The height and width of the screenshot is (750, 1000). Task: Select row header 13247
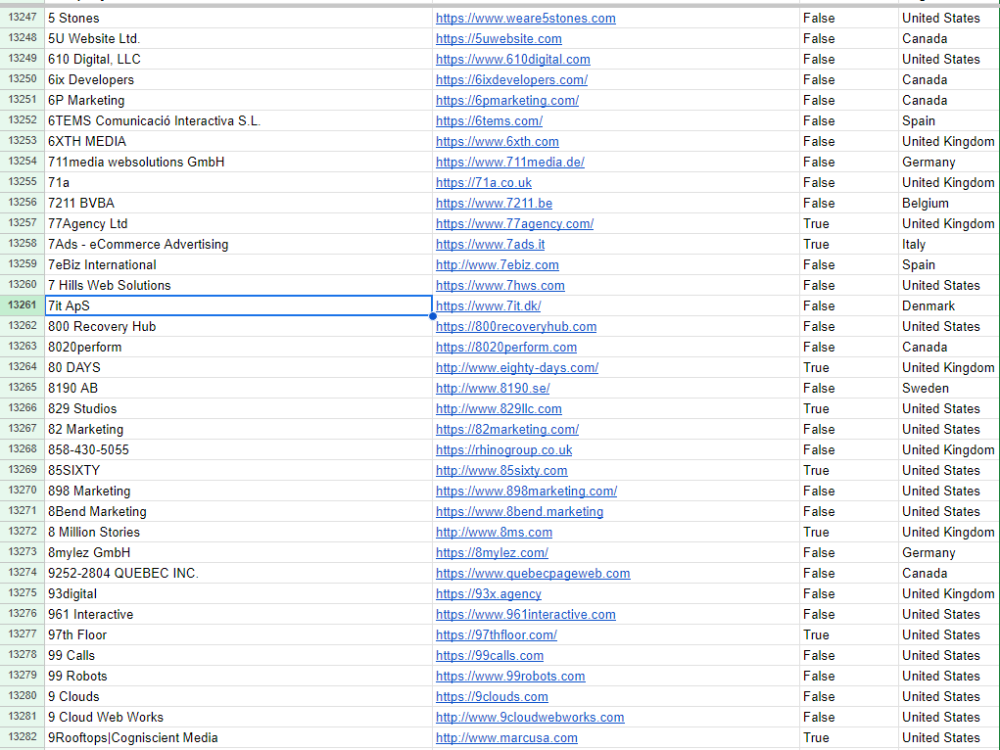click(22, 18)
